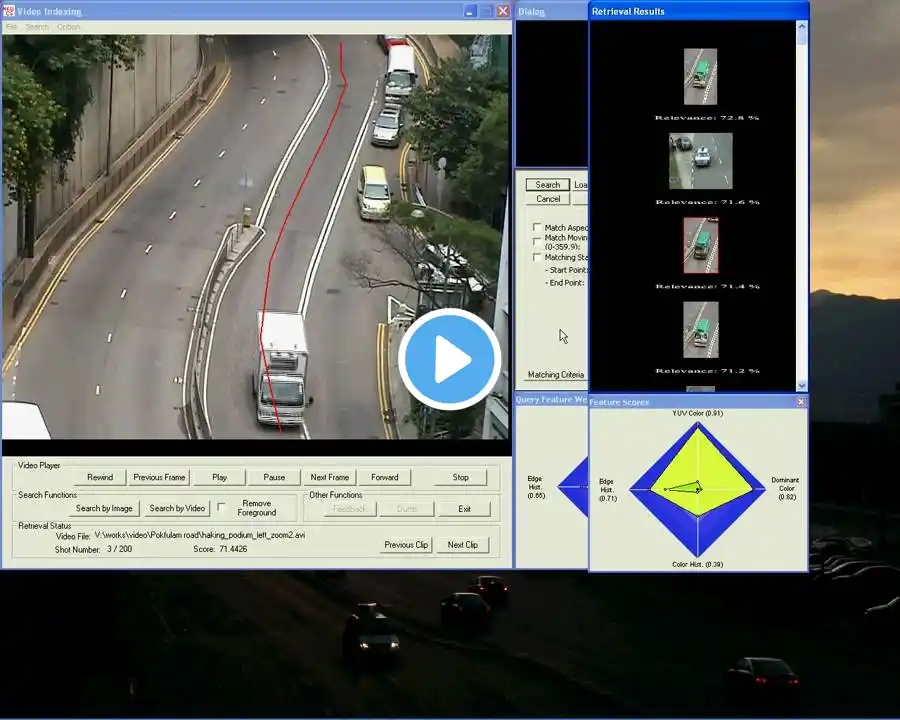Click the Color Hist. (0.39) label
The image size is (900, 720).
pyautogui.click(x=697, y=564)
